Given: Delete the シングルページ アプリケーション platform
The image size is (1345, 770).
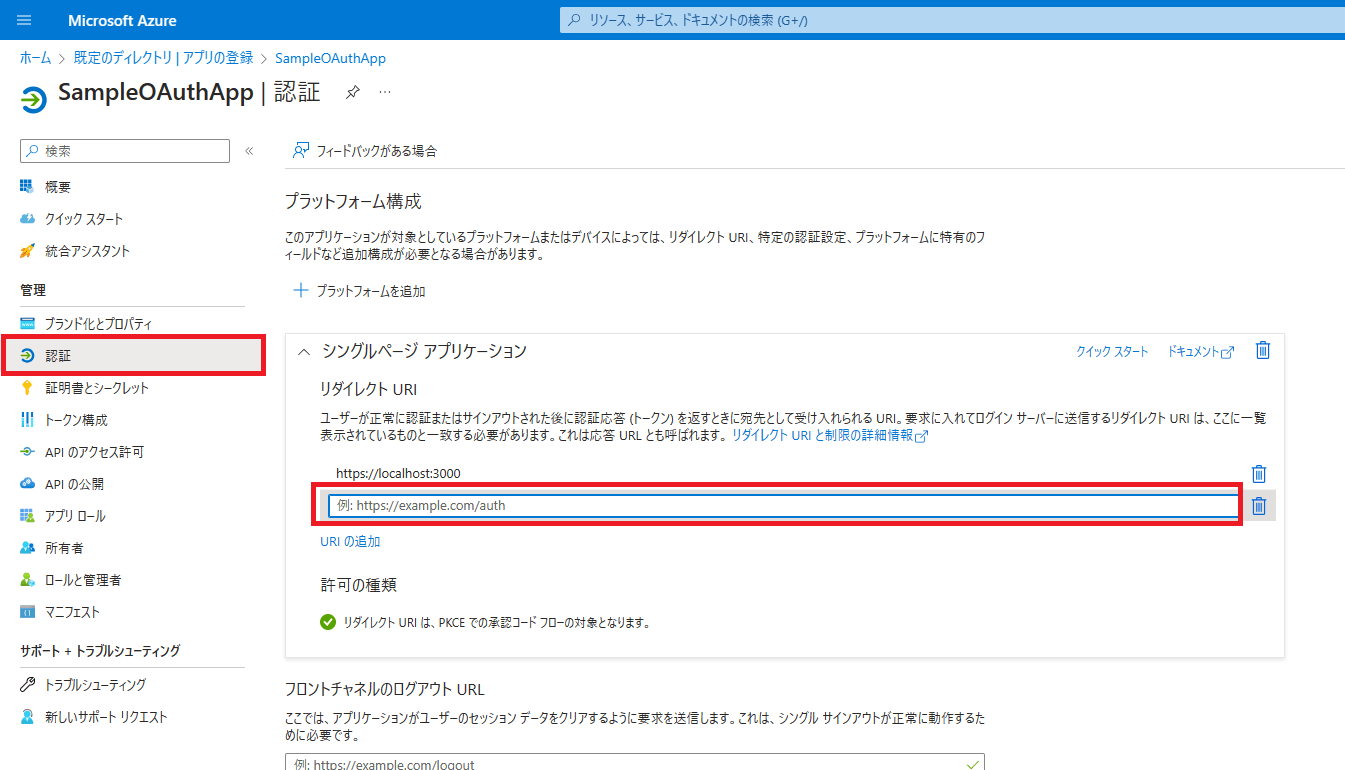Looking at the screenshot, I should click(1263, 350).
